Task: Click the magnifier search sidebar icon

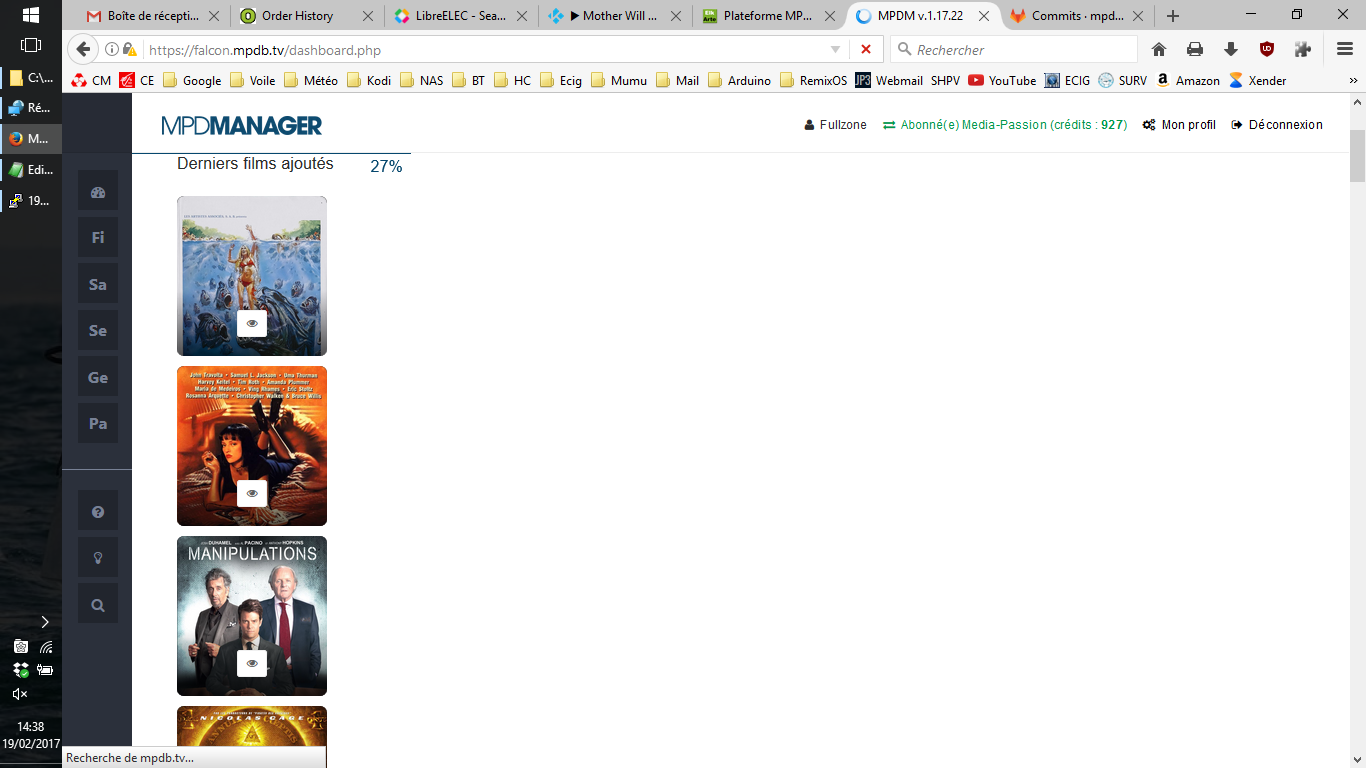Action: (x=98, y=604)
